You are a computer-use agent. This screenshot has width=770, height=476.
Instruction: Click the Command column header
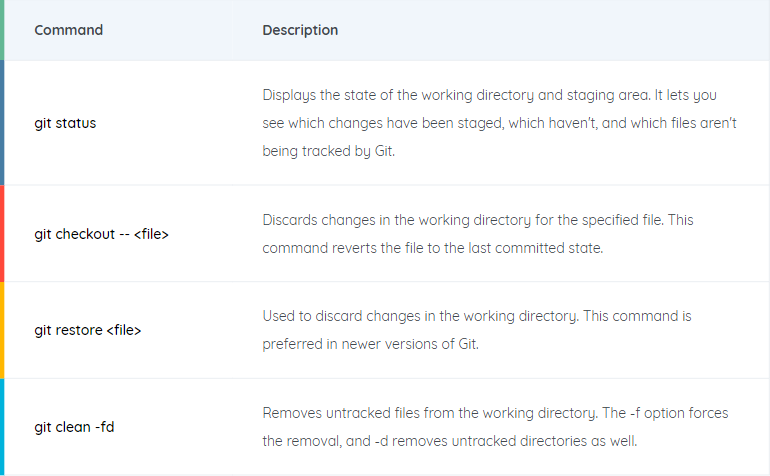coord(69,30)
